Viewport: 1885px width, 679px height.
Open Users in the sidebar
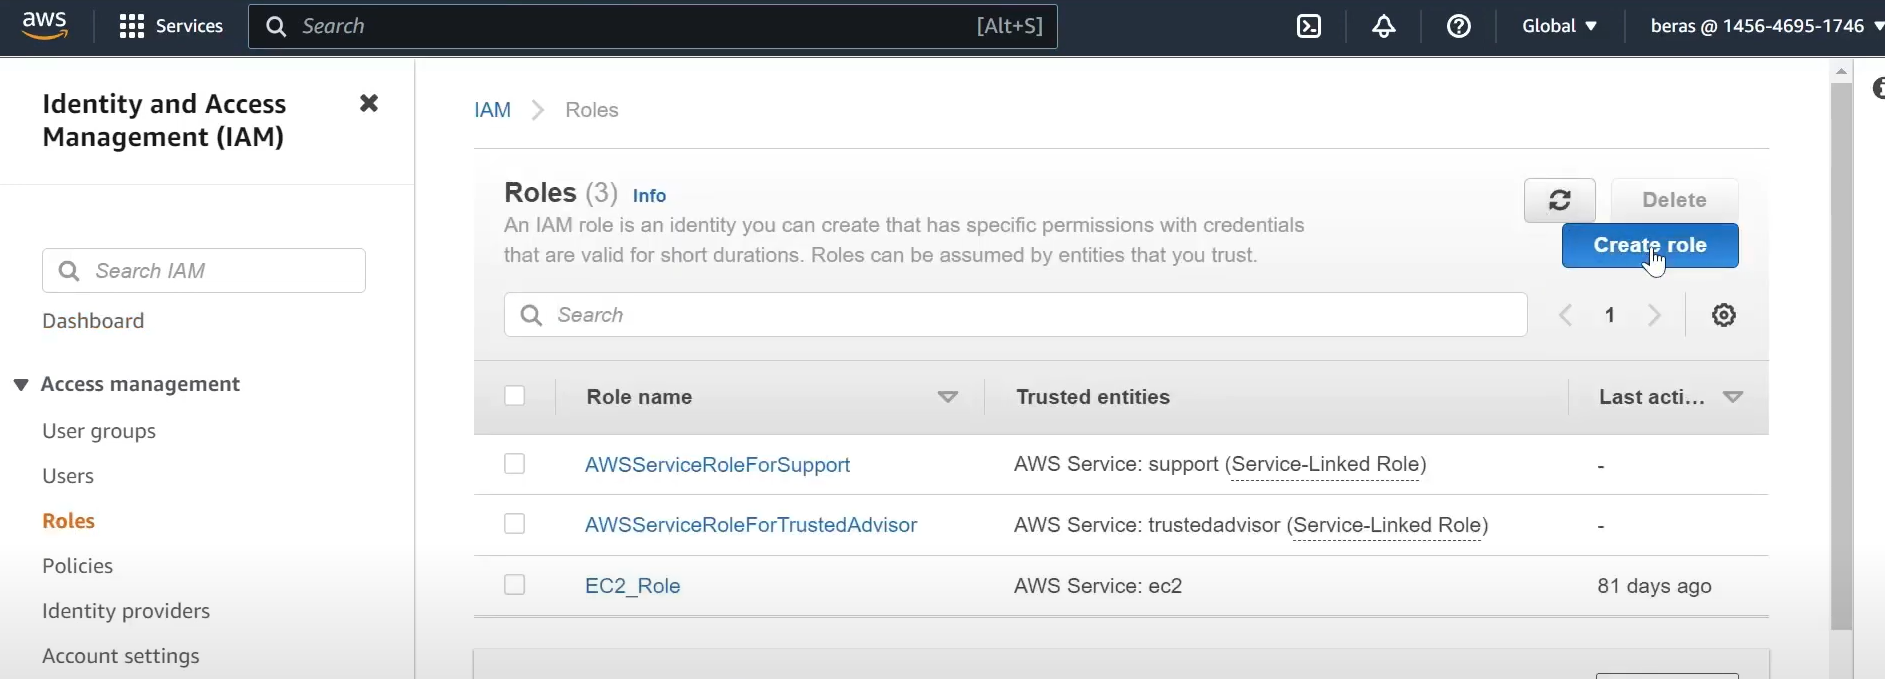click(68, 476)
